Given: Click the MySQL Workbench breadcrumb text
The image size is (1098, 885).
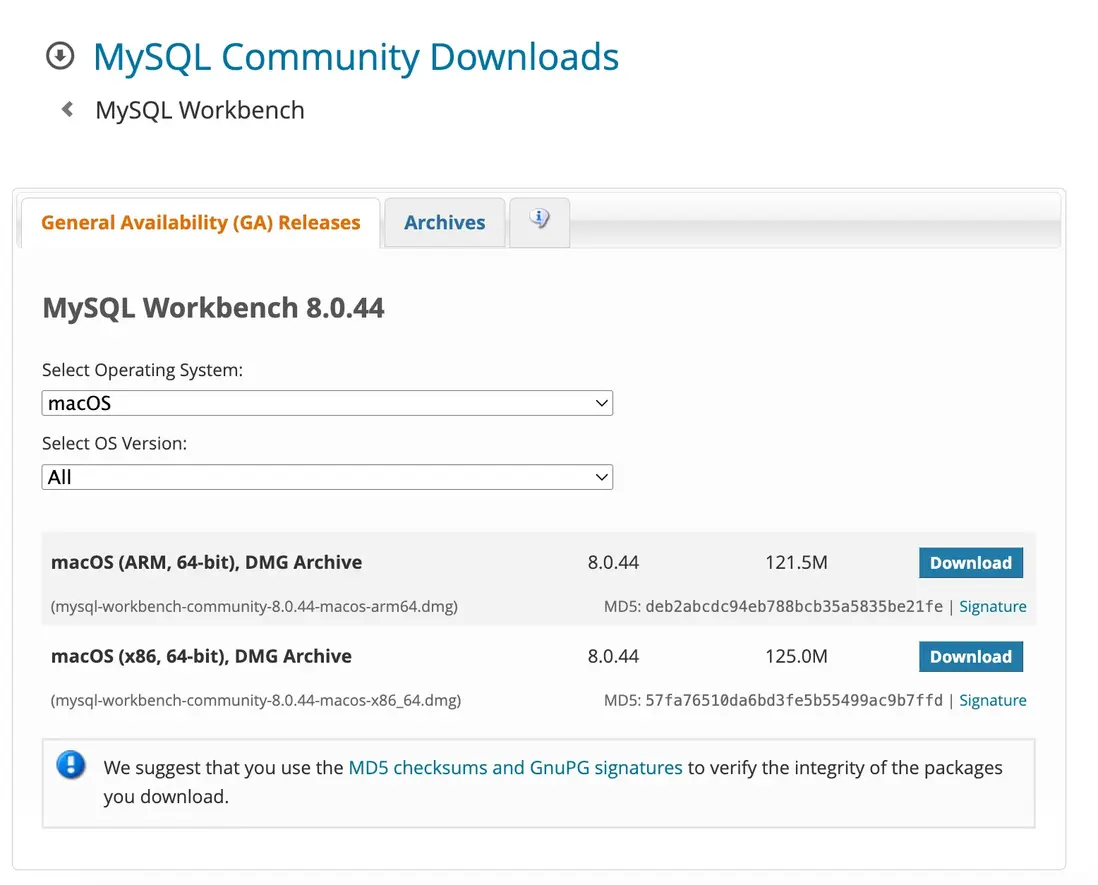Looking at the screenshot, I should point(200,110).
